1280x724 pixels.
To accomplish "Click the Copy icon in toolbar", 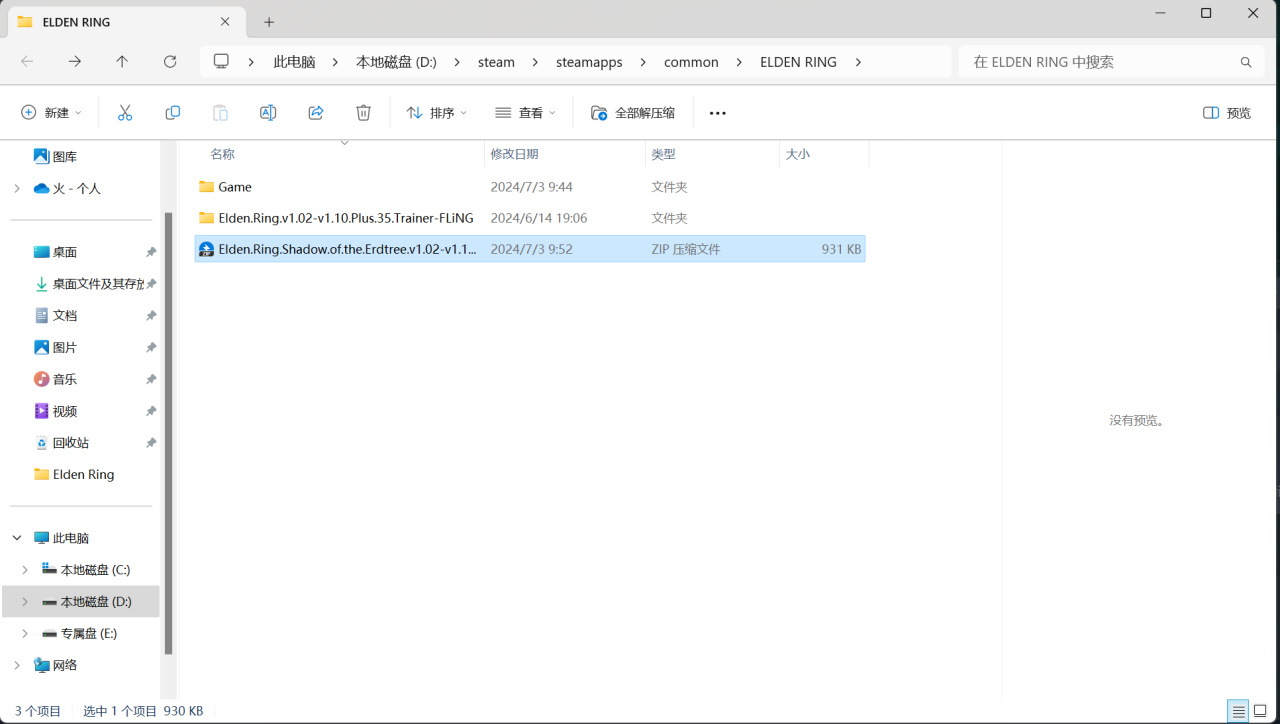I will coord(172,113).
